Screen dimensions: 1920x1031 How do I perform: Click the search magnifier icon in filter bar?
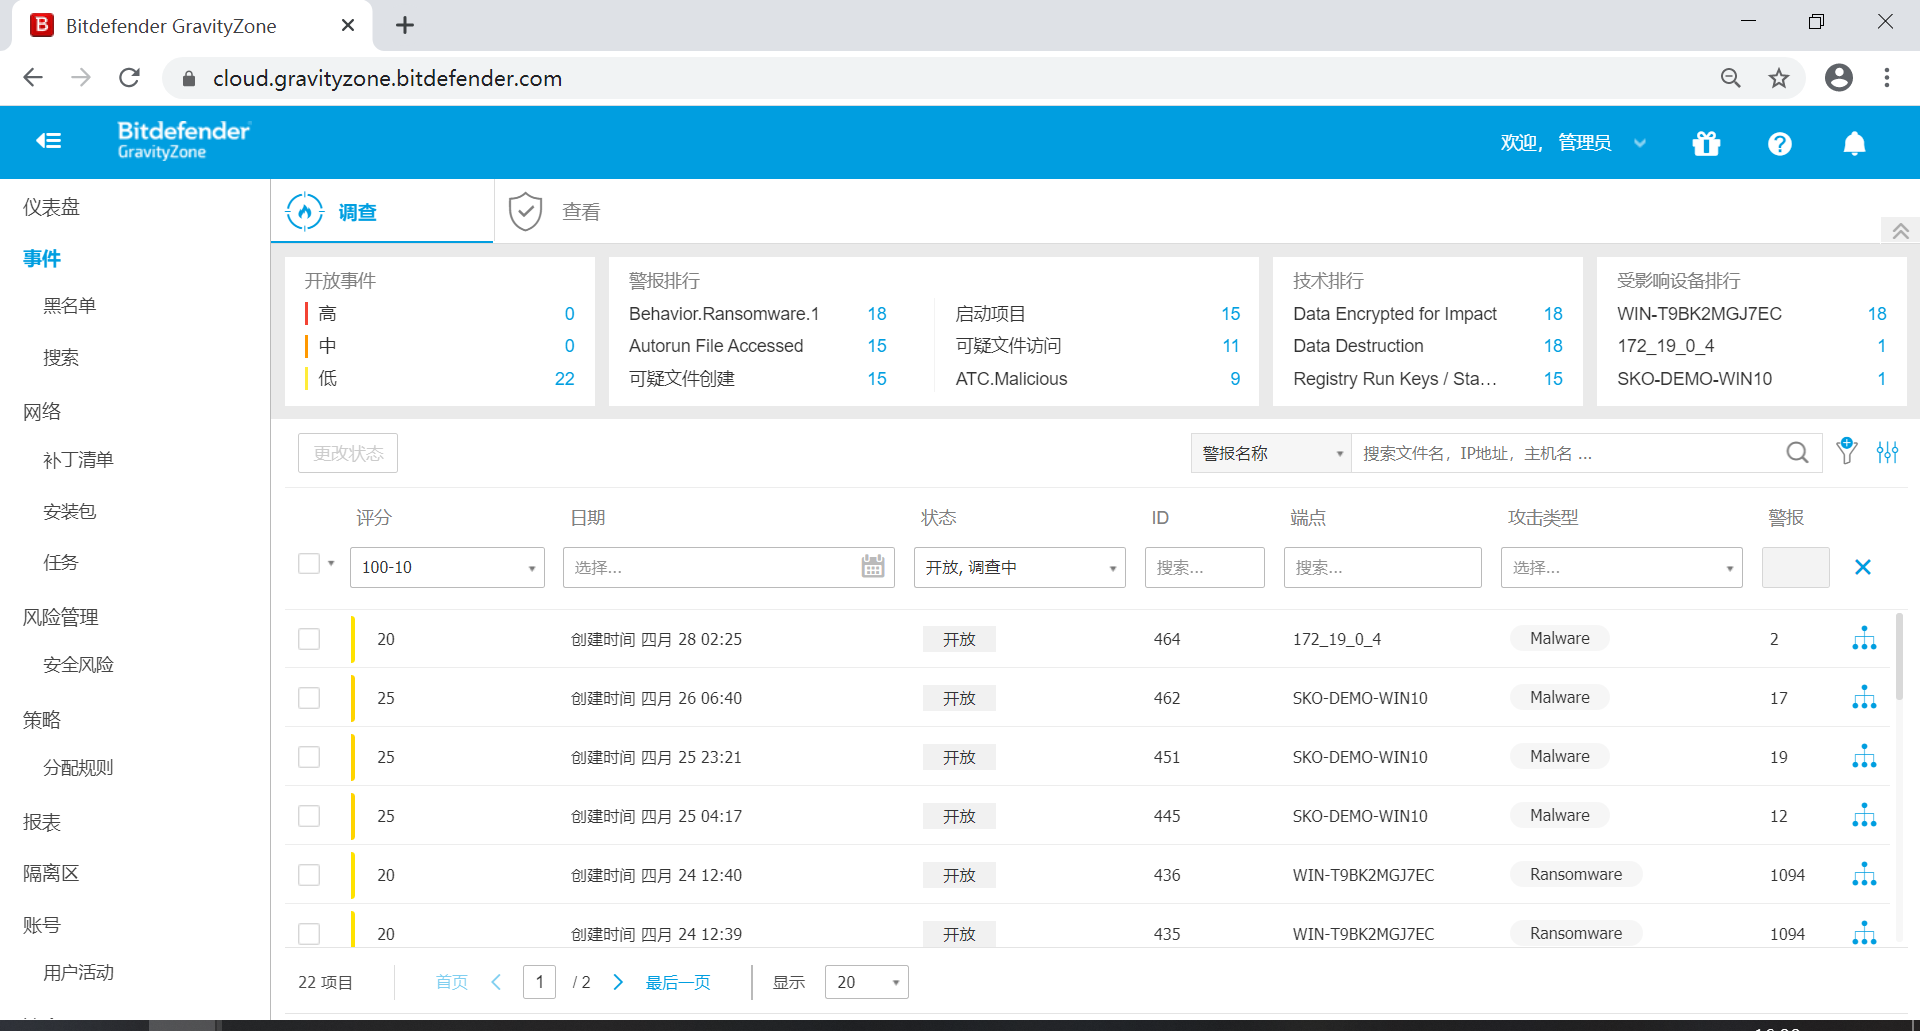click(1797, 453)
